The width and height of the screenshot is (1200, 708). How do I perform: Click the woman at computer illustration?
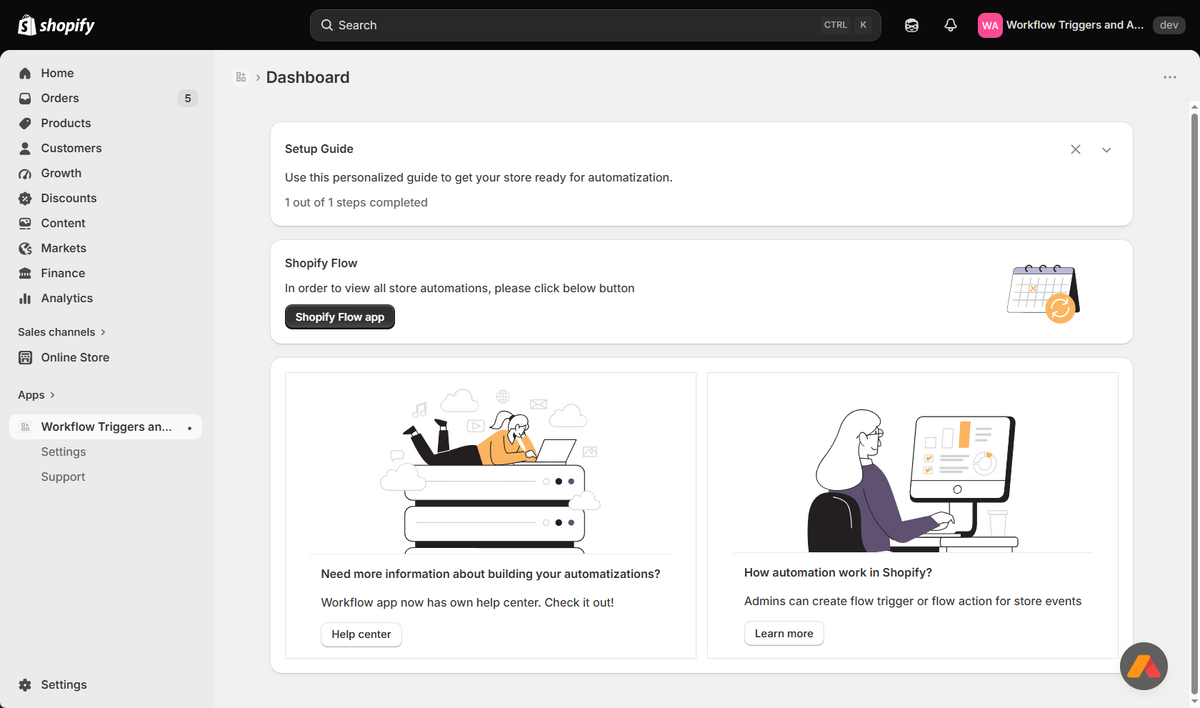(x=912, y=481)
